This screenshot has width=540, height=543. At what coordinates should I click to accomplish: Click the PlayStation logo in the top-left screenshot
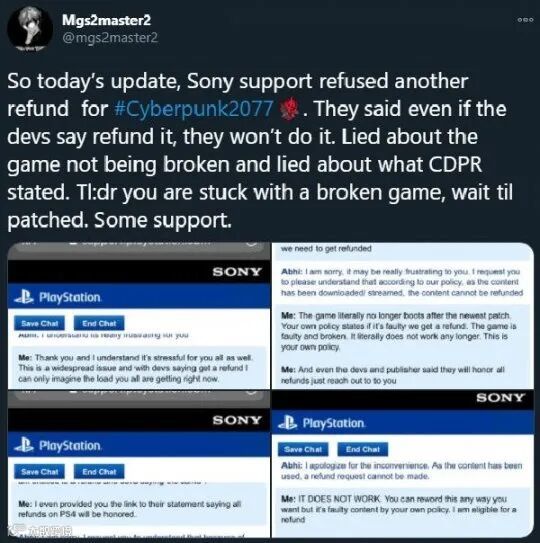pyautogui.click(x=57, y=297)
